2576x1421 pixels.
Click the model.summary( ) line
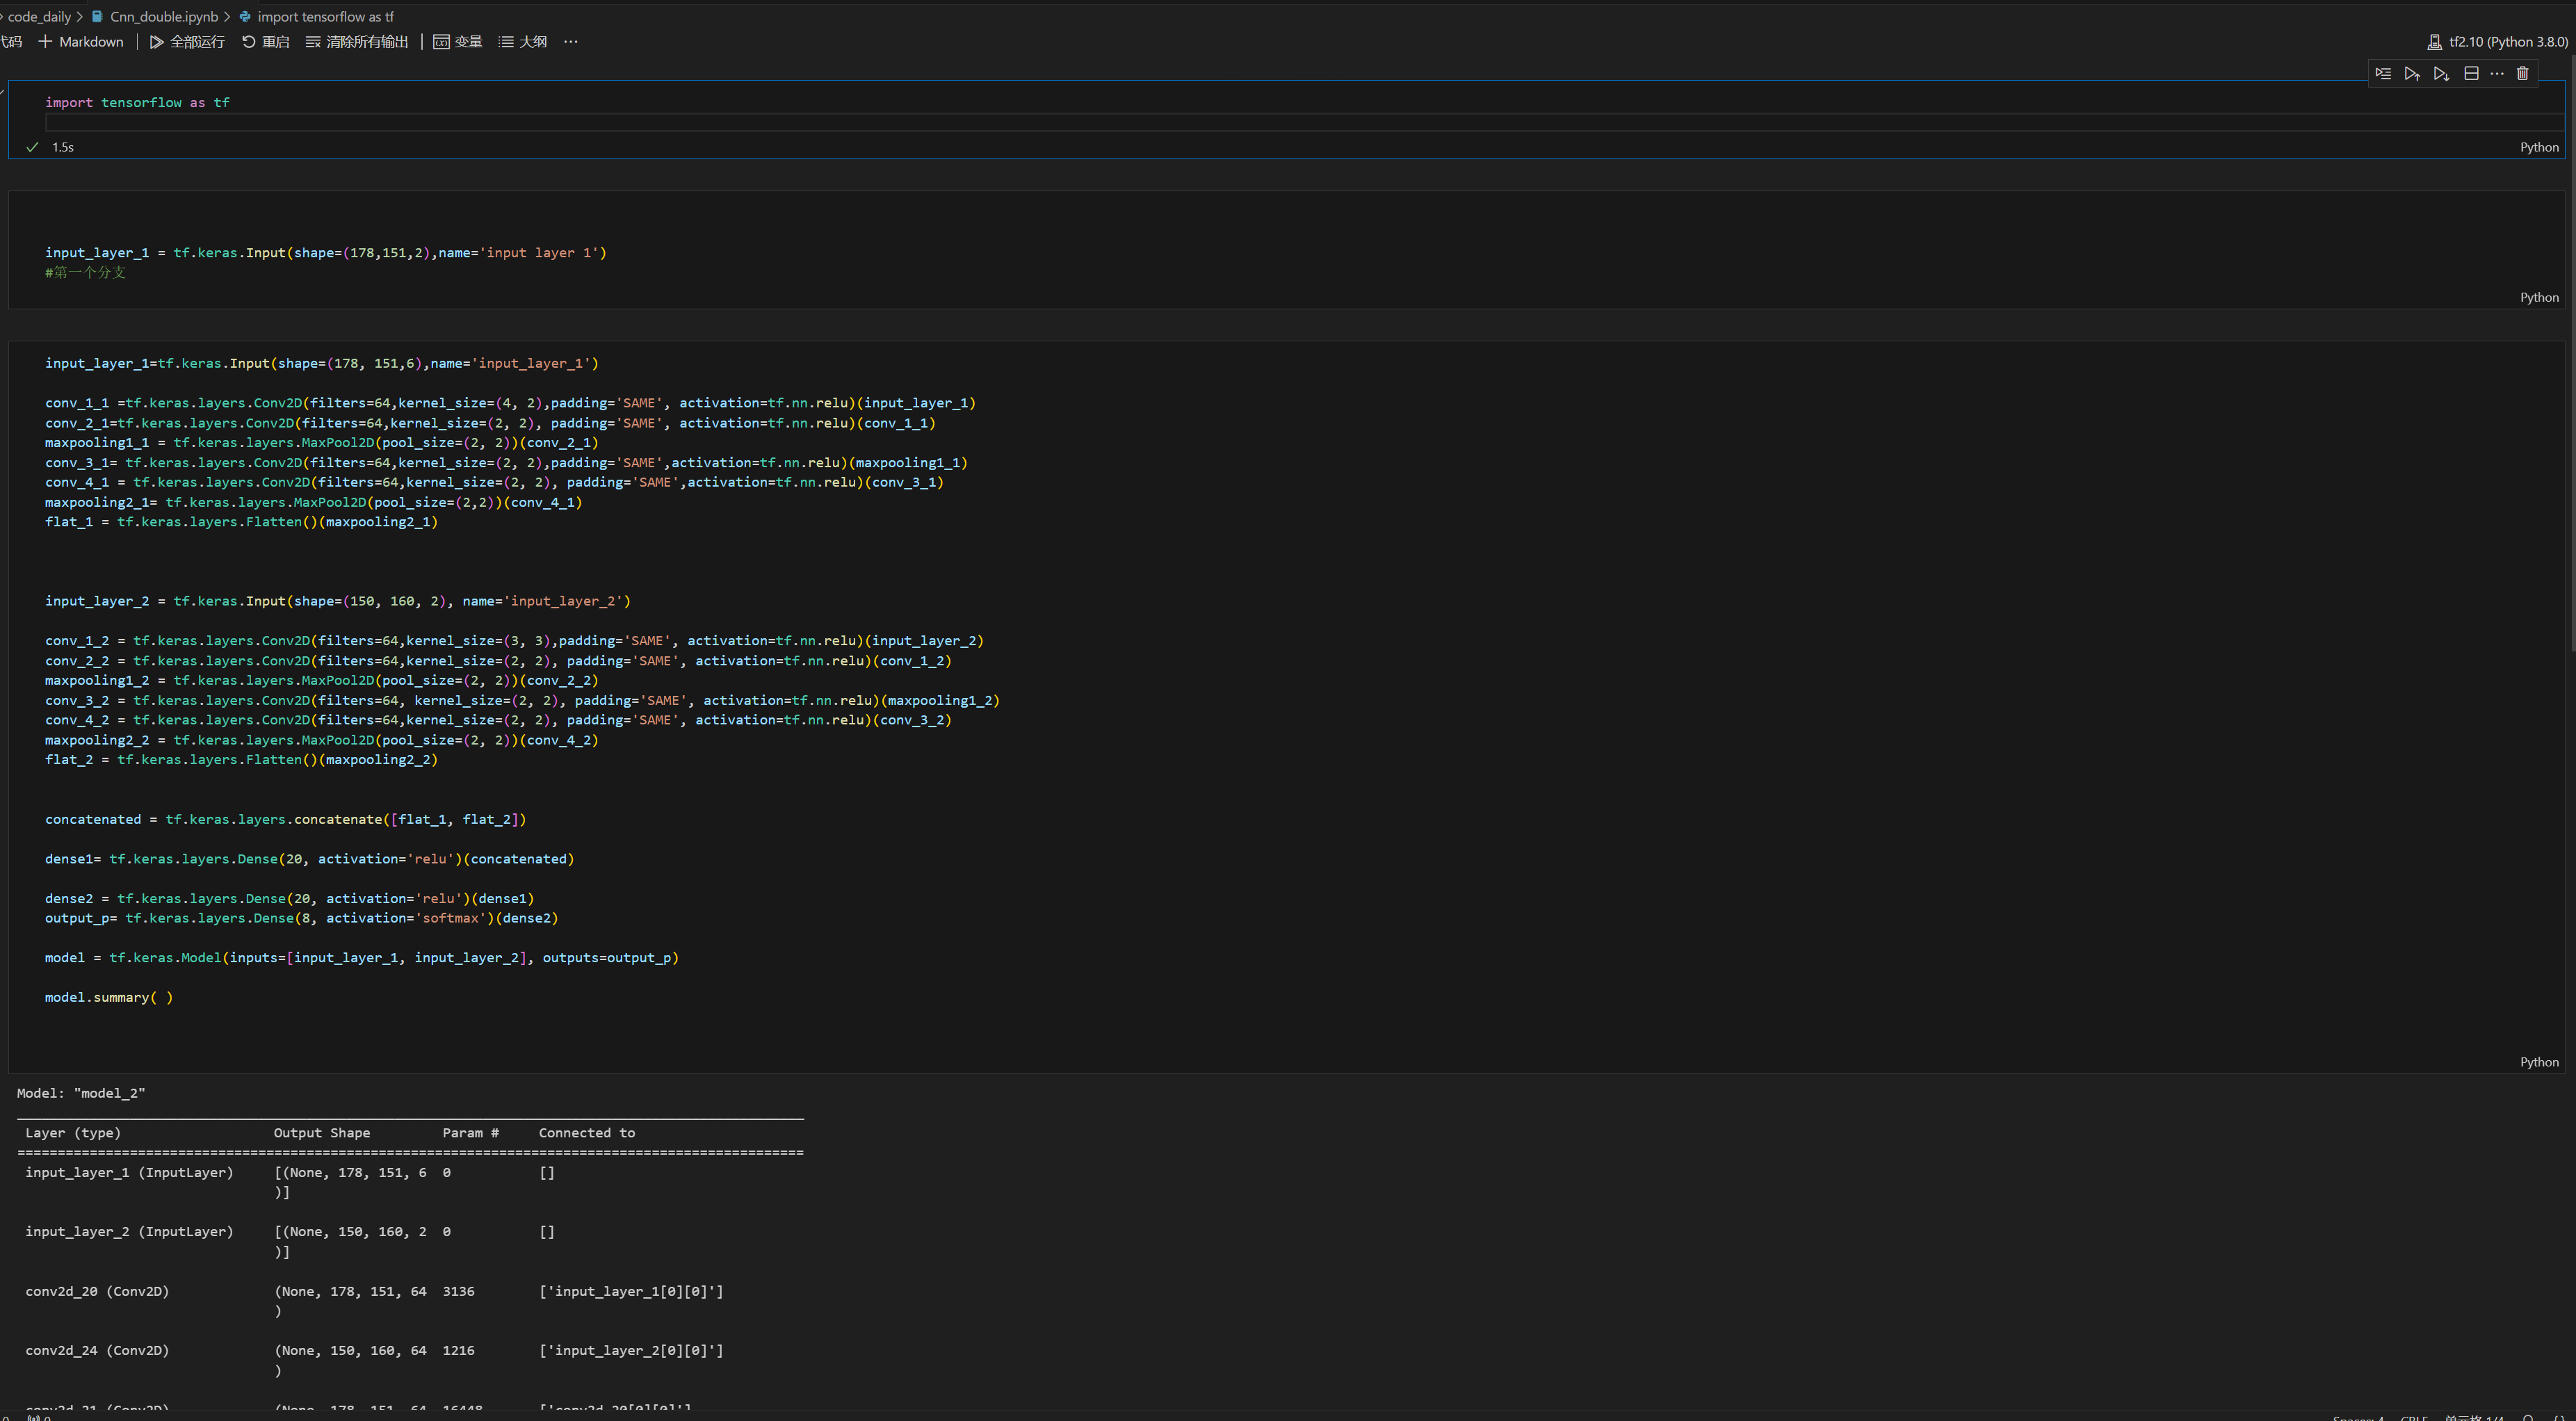point(109,998)
